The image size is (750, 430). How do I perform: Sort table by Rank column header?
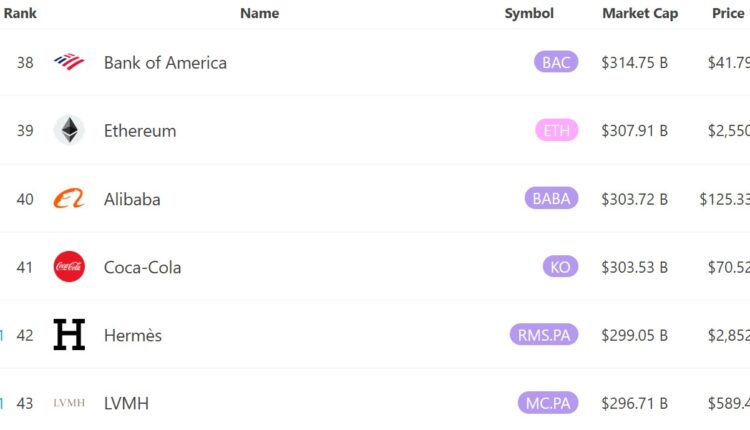tap(20, 13)
